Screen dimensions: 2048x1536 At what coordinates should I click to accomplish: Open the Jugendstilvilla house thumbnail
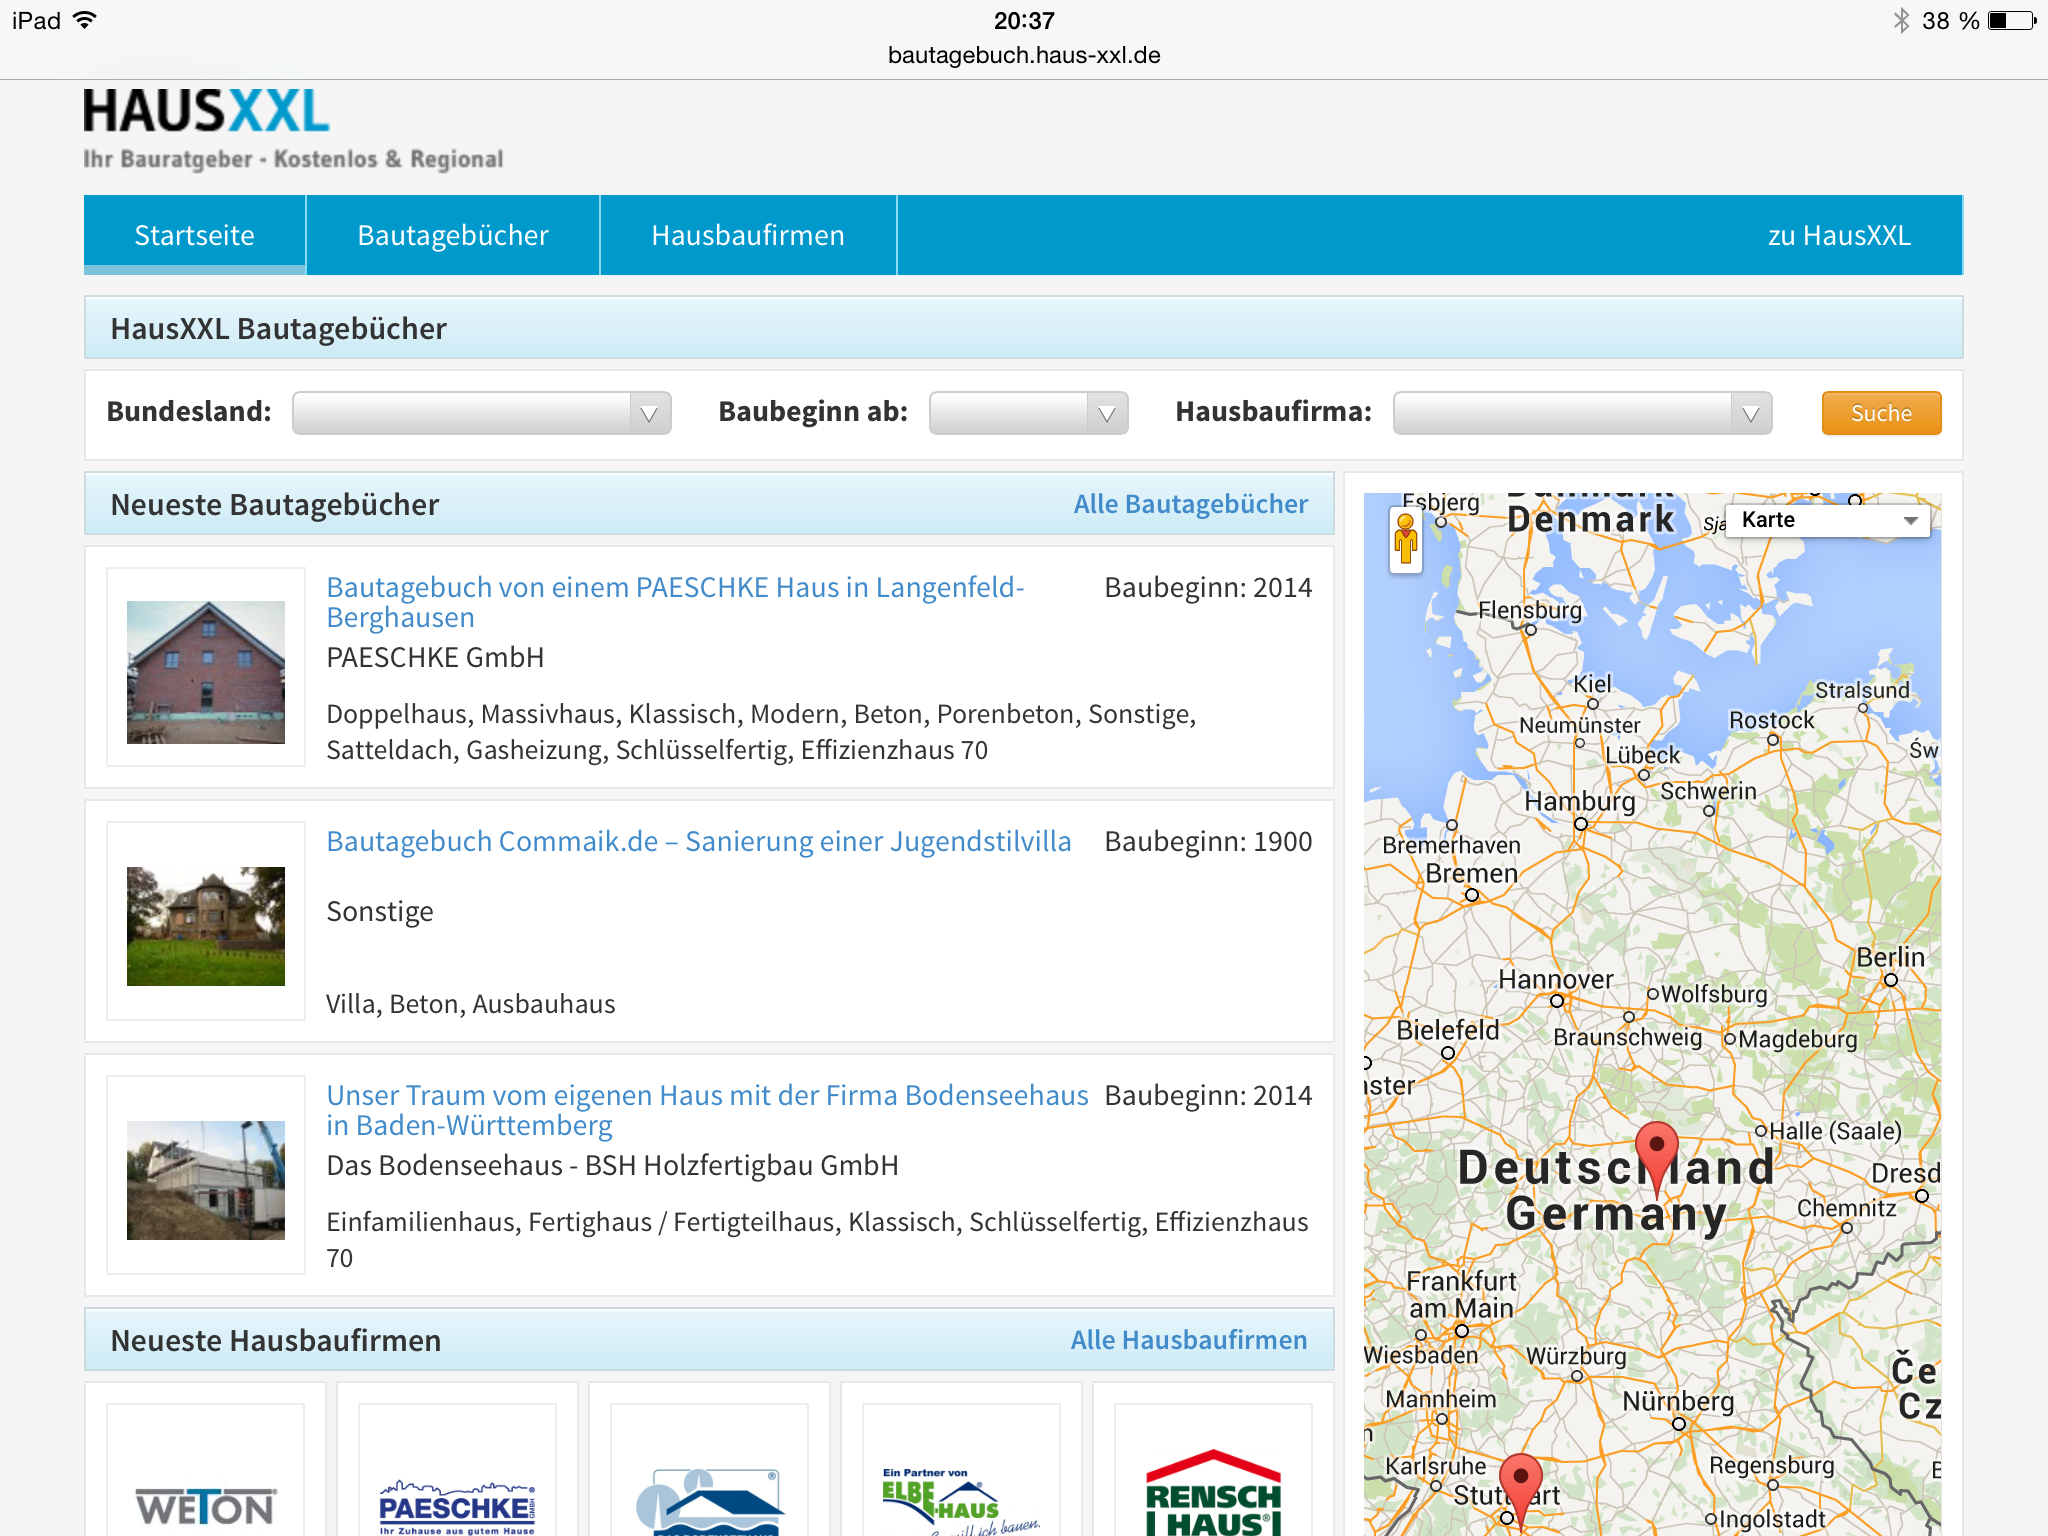[206, 925]
